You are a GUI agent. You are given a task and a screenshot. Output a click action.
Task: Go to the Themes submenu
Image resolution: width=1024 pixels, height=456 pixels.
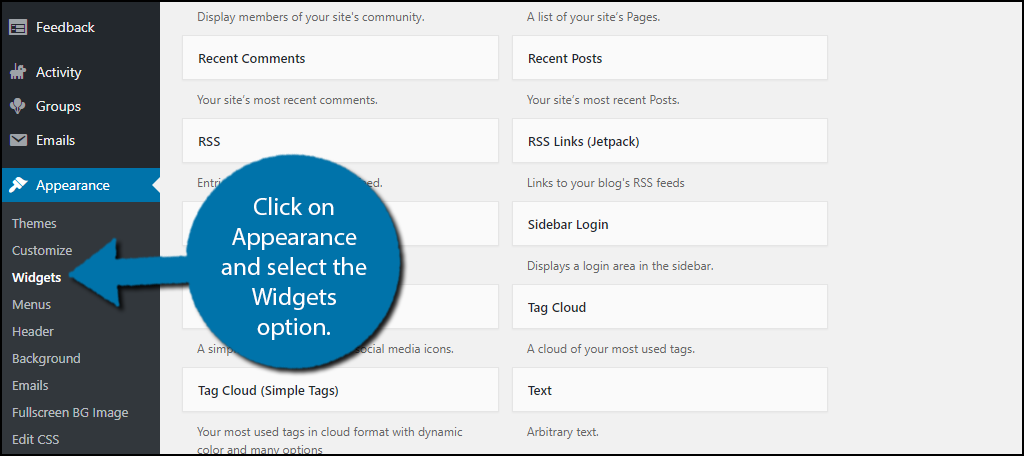[34, 223]
